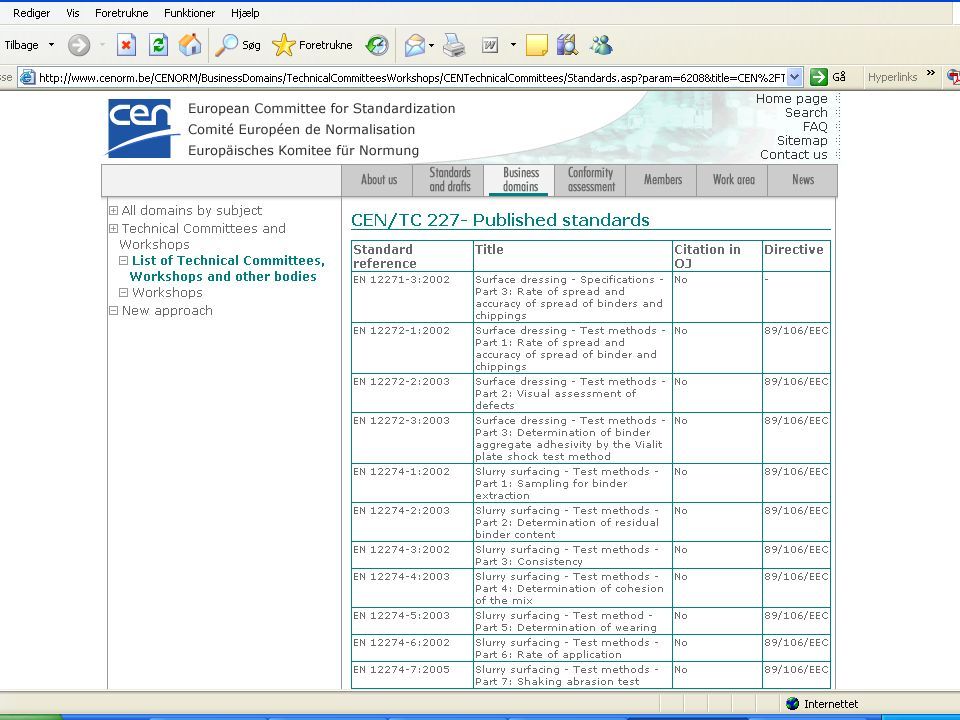Open New approach tree link
960x720 pixels.
(x=167, y=310)
